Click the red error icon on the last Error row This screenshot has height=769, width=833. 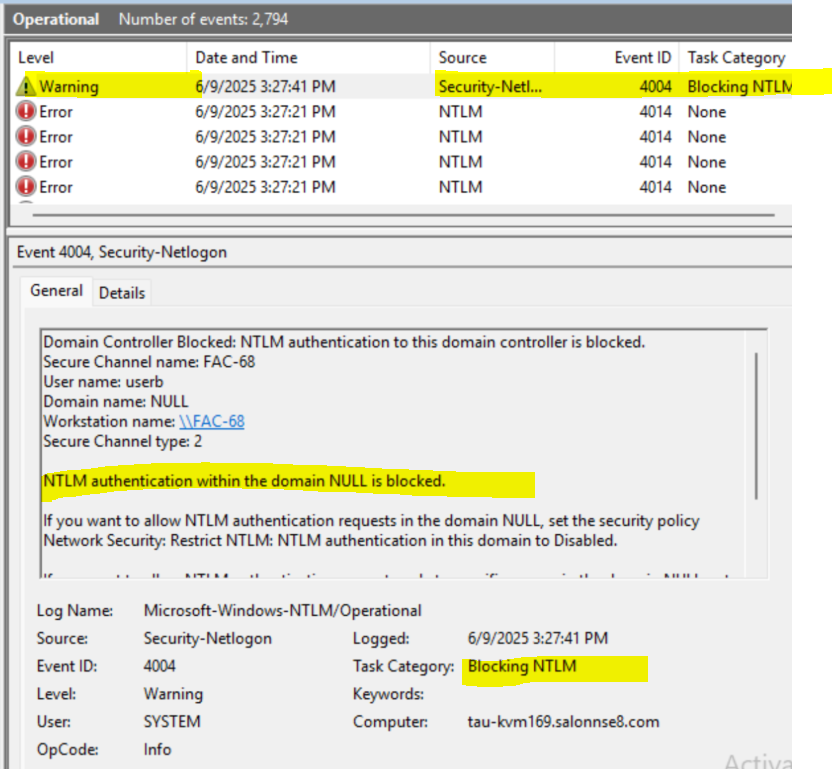(25, 186)
